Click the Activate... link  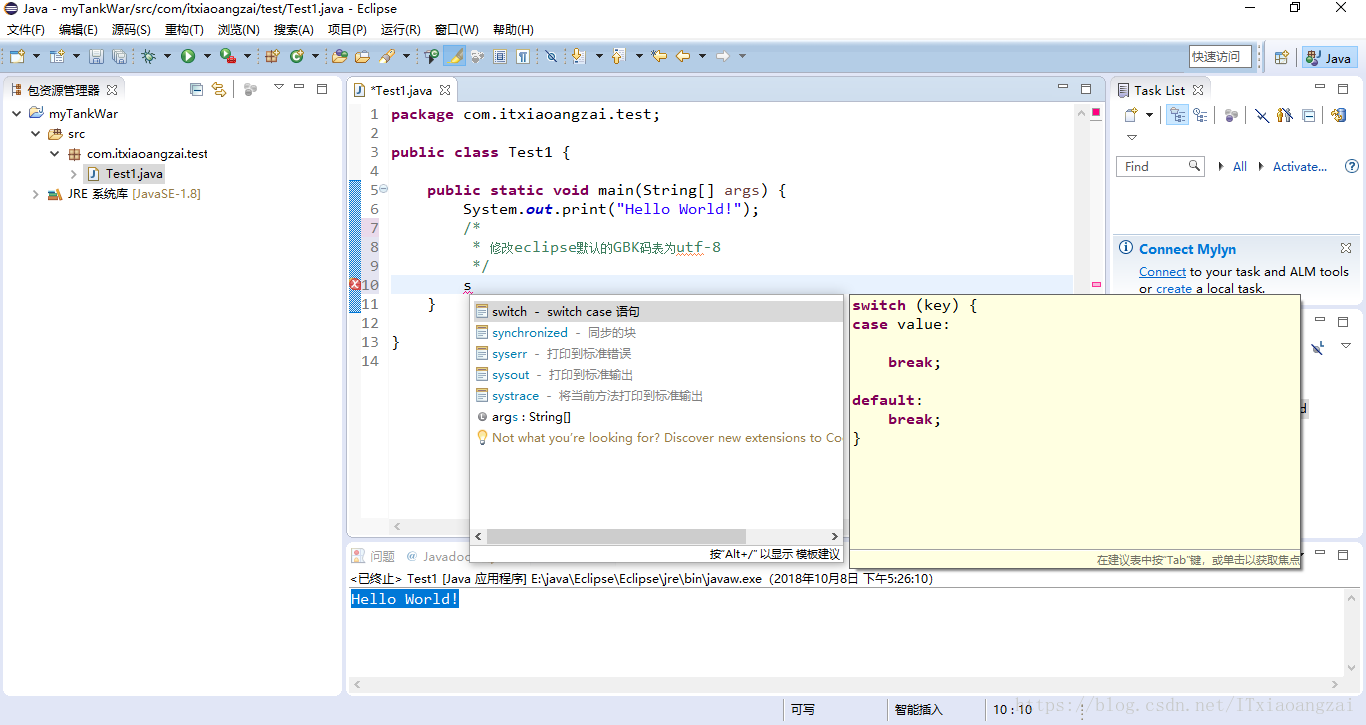click(x=1300, y=167)
